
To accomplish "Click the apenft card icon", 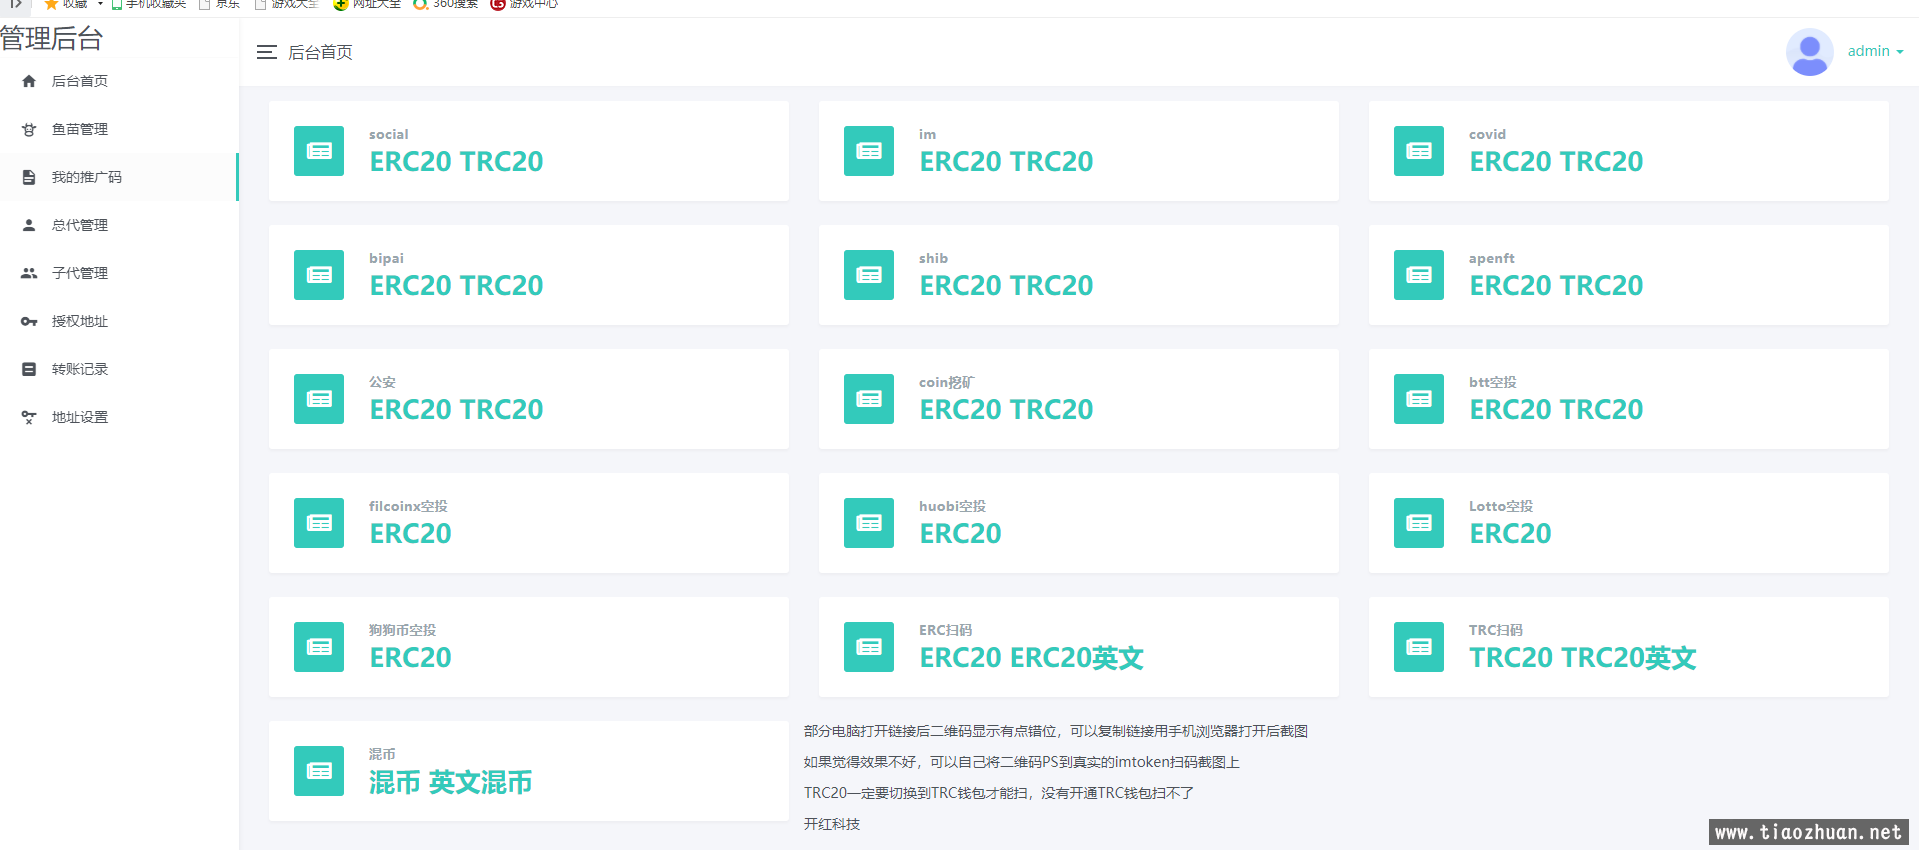I will 1419,275.
